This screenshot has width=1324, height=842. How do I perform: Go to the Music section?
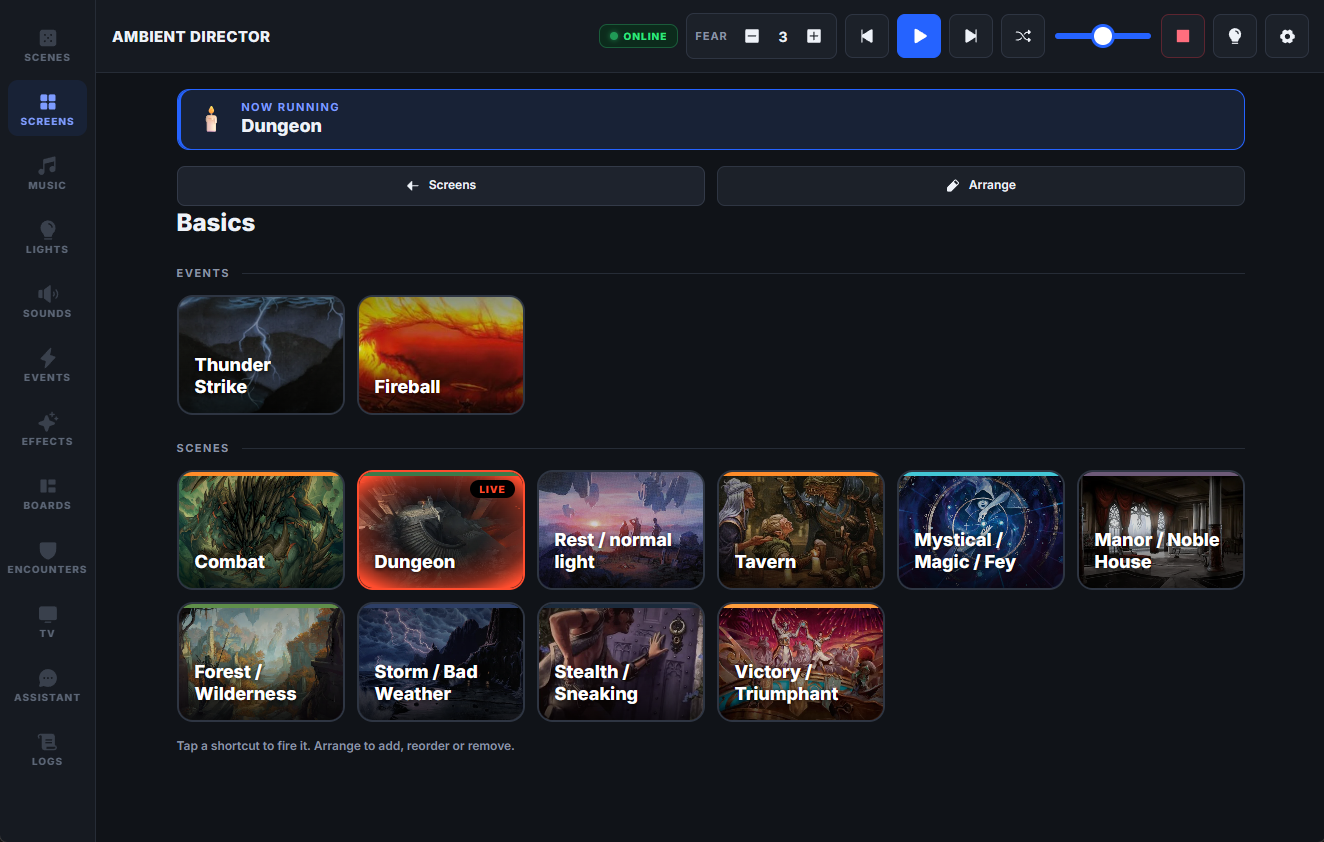click(x=47, y=172)
